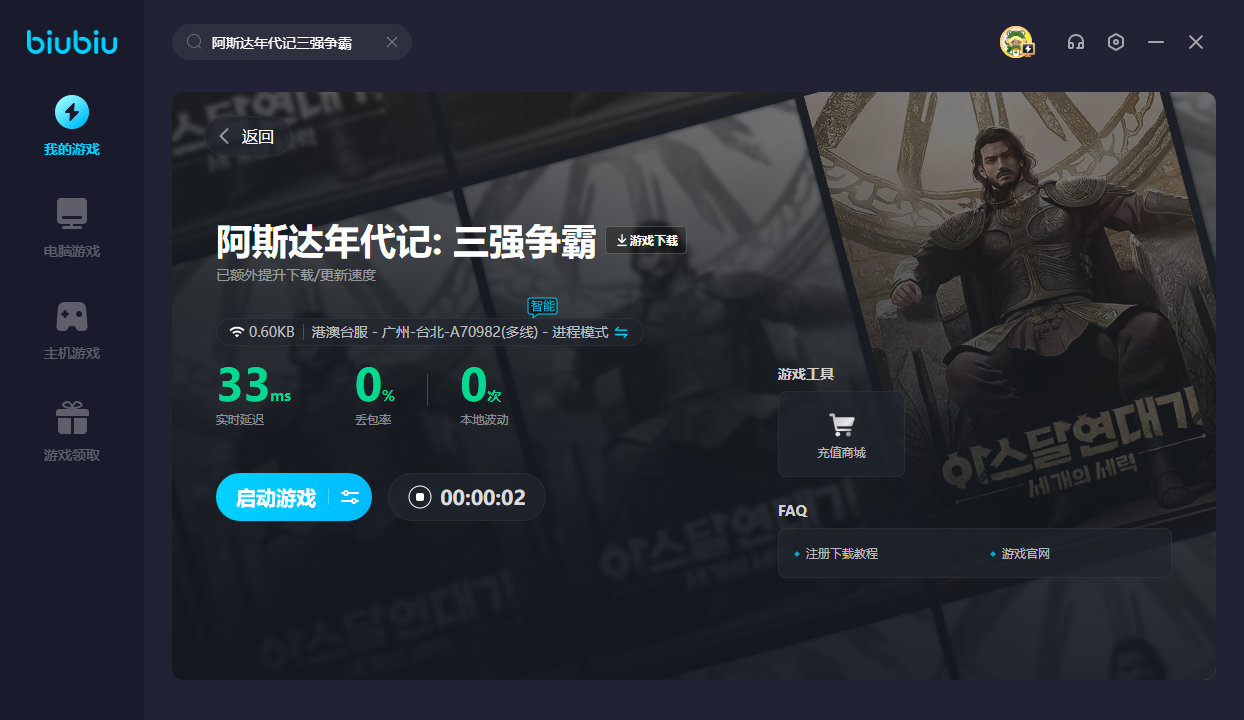This screenshot has height=720, width=1244.
Task: Click 游戏下载 download button
Action: pos(646,241)
